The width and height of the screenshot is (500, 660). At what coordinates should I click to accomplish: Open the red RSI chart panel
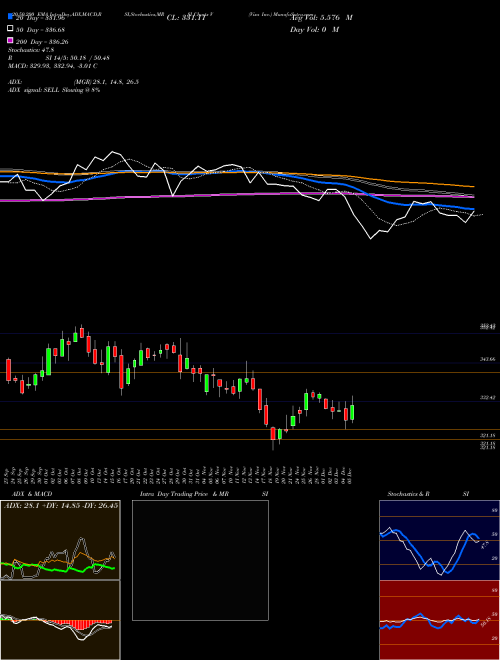[x=439, y=620]
